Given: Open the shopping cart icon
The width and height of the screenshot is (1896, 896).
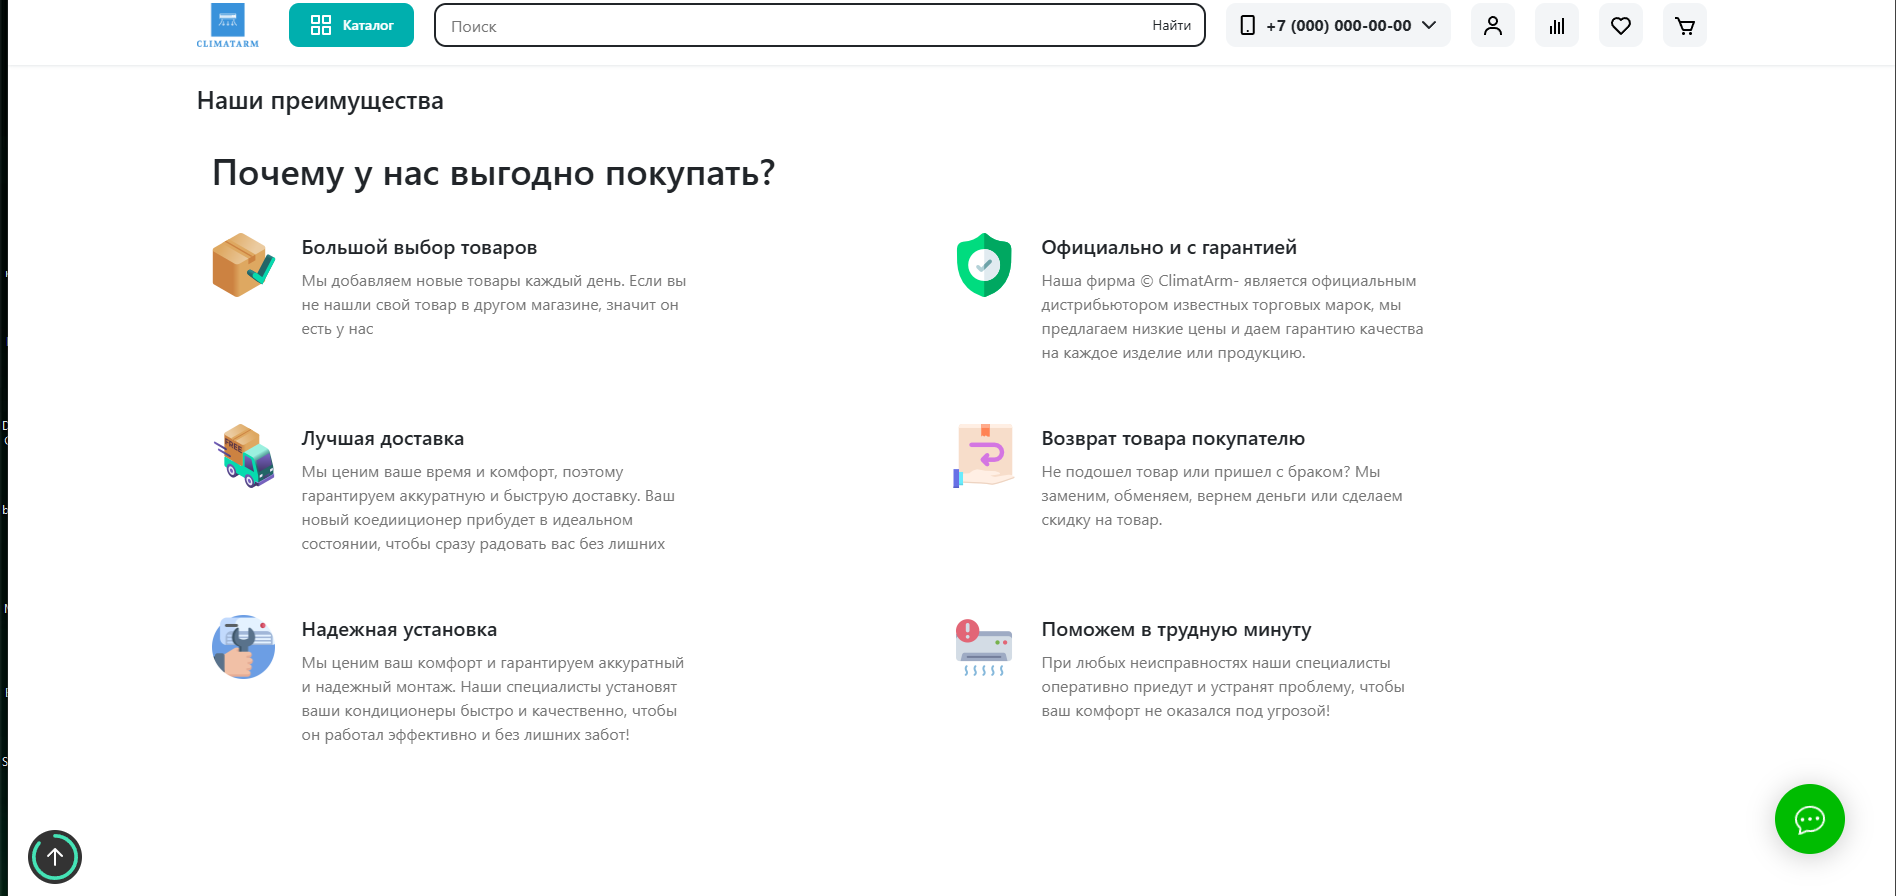Looking at the screenshot, I should pos(1685,25).
